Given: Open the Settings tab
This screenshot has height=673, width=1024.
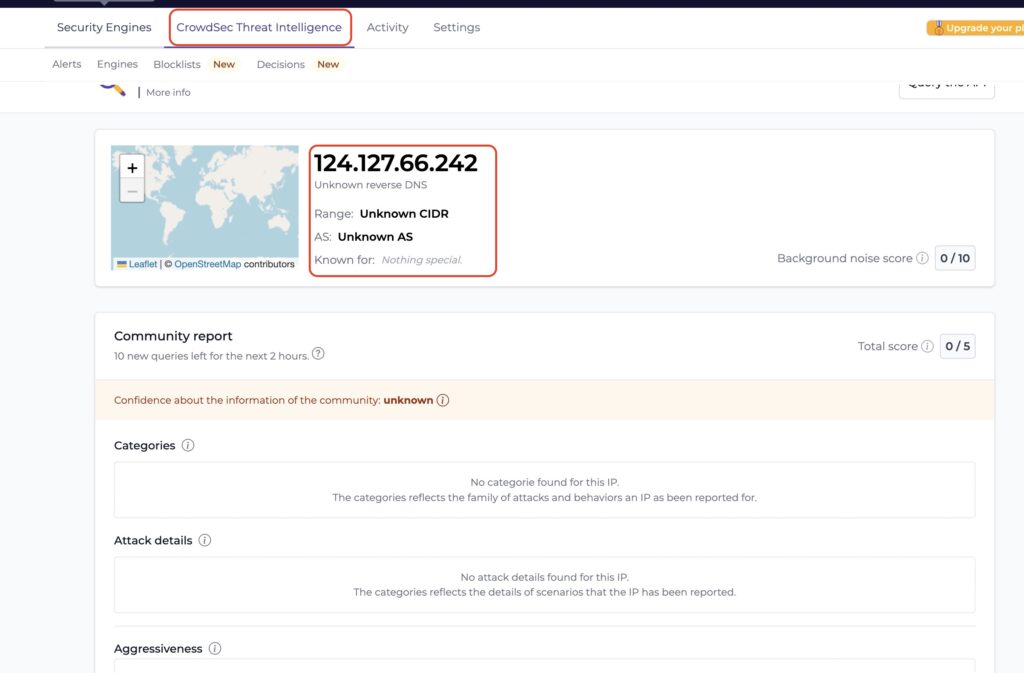Looking at the screenshot, I should (456, 27).
